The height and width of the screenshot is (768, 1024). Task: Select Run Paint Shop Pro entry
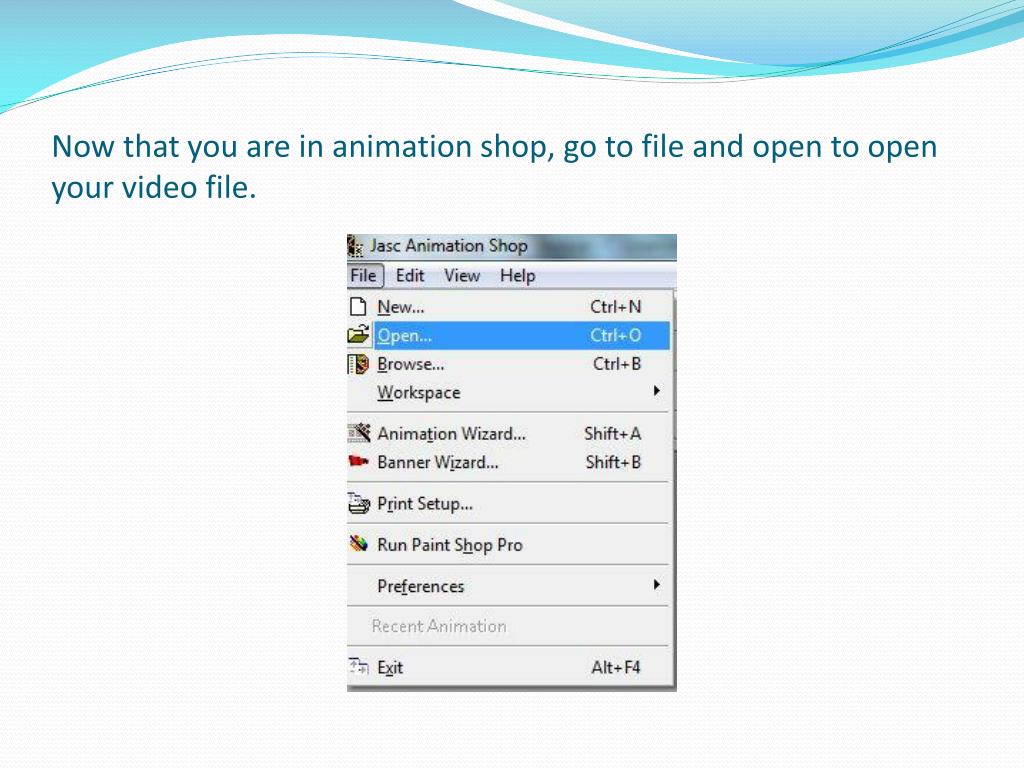point(508,545)
